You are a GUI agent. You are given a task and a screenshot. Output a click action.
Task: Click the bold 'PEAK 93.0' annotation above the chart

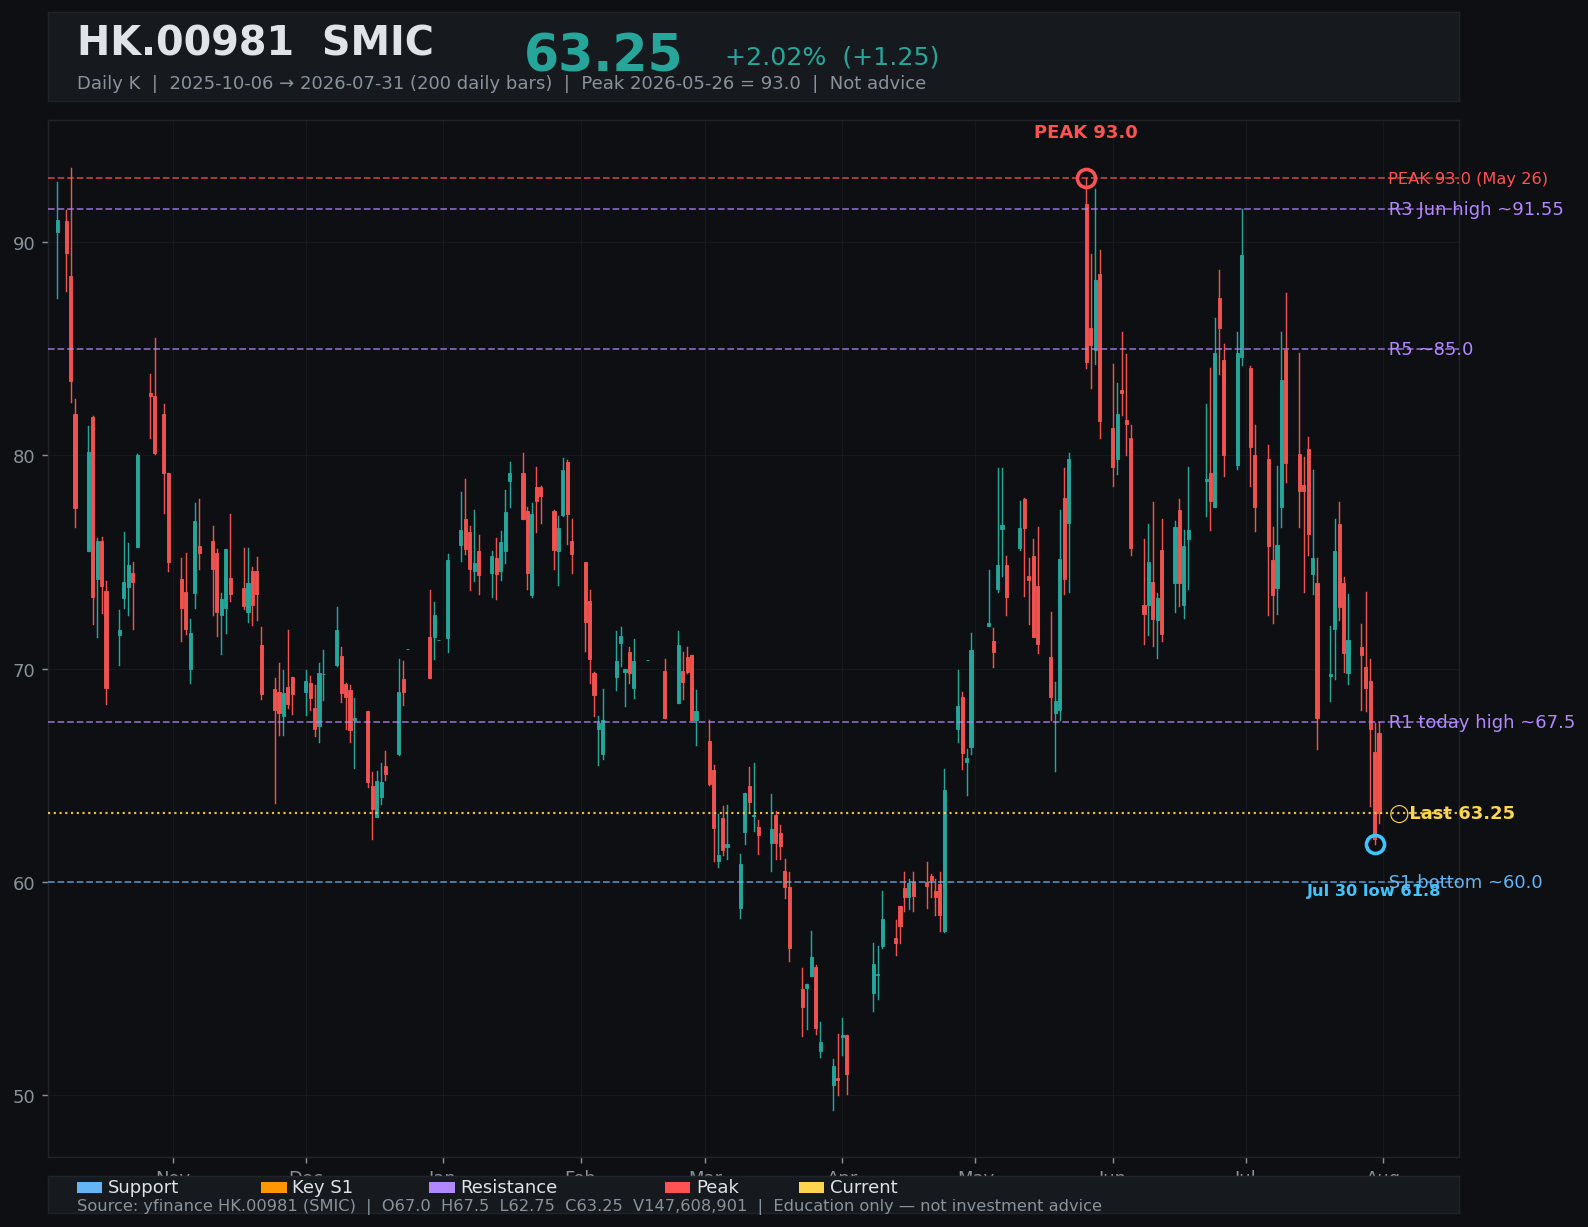[1086, 132]
